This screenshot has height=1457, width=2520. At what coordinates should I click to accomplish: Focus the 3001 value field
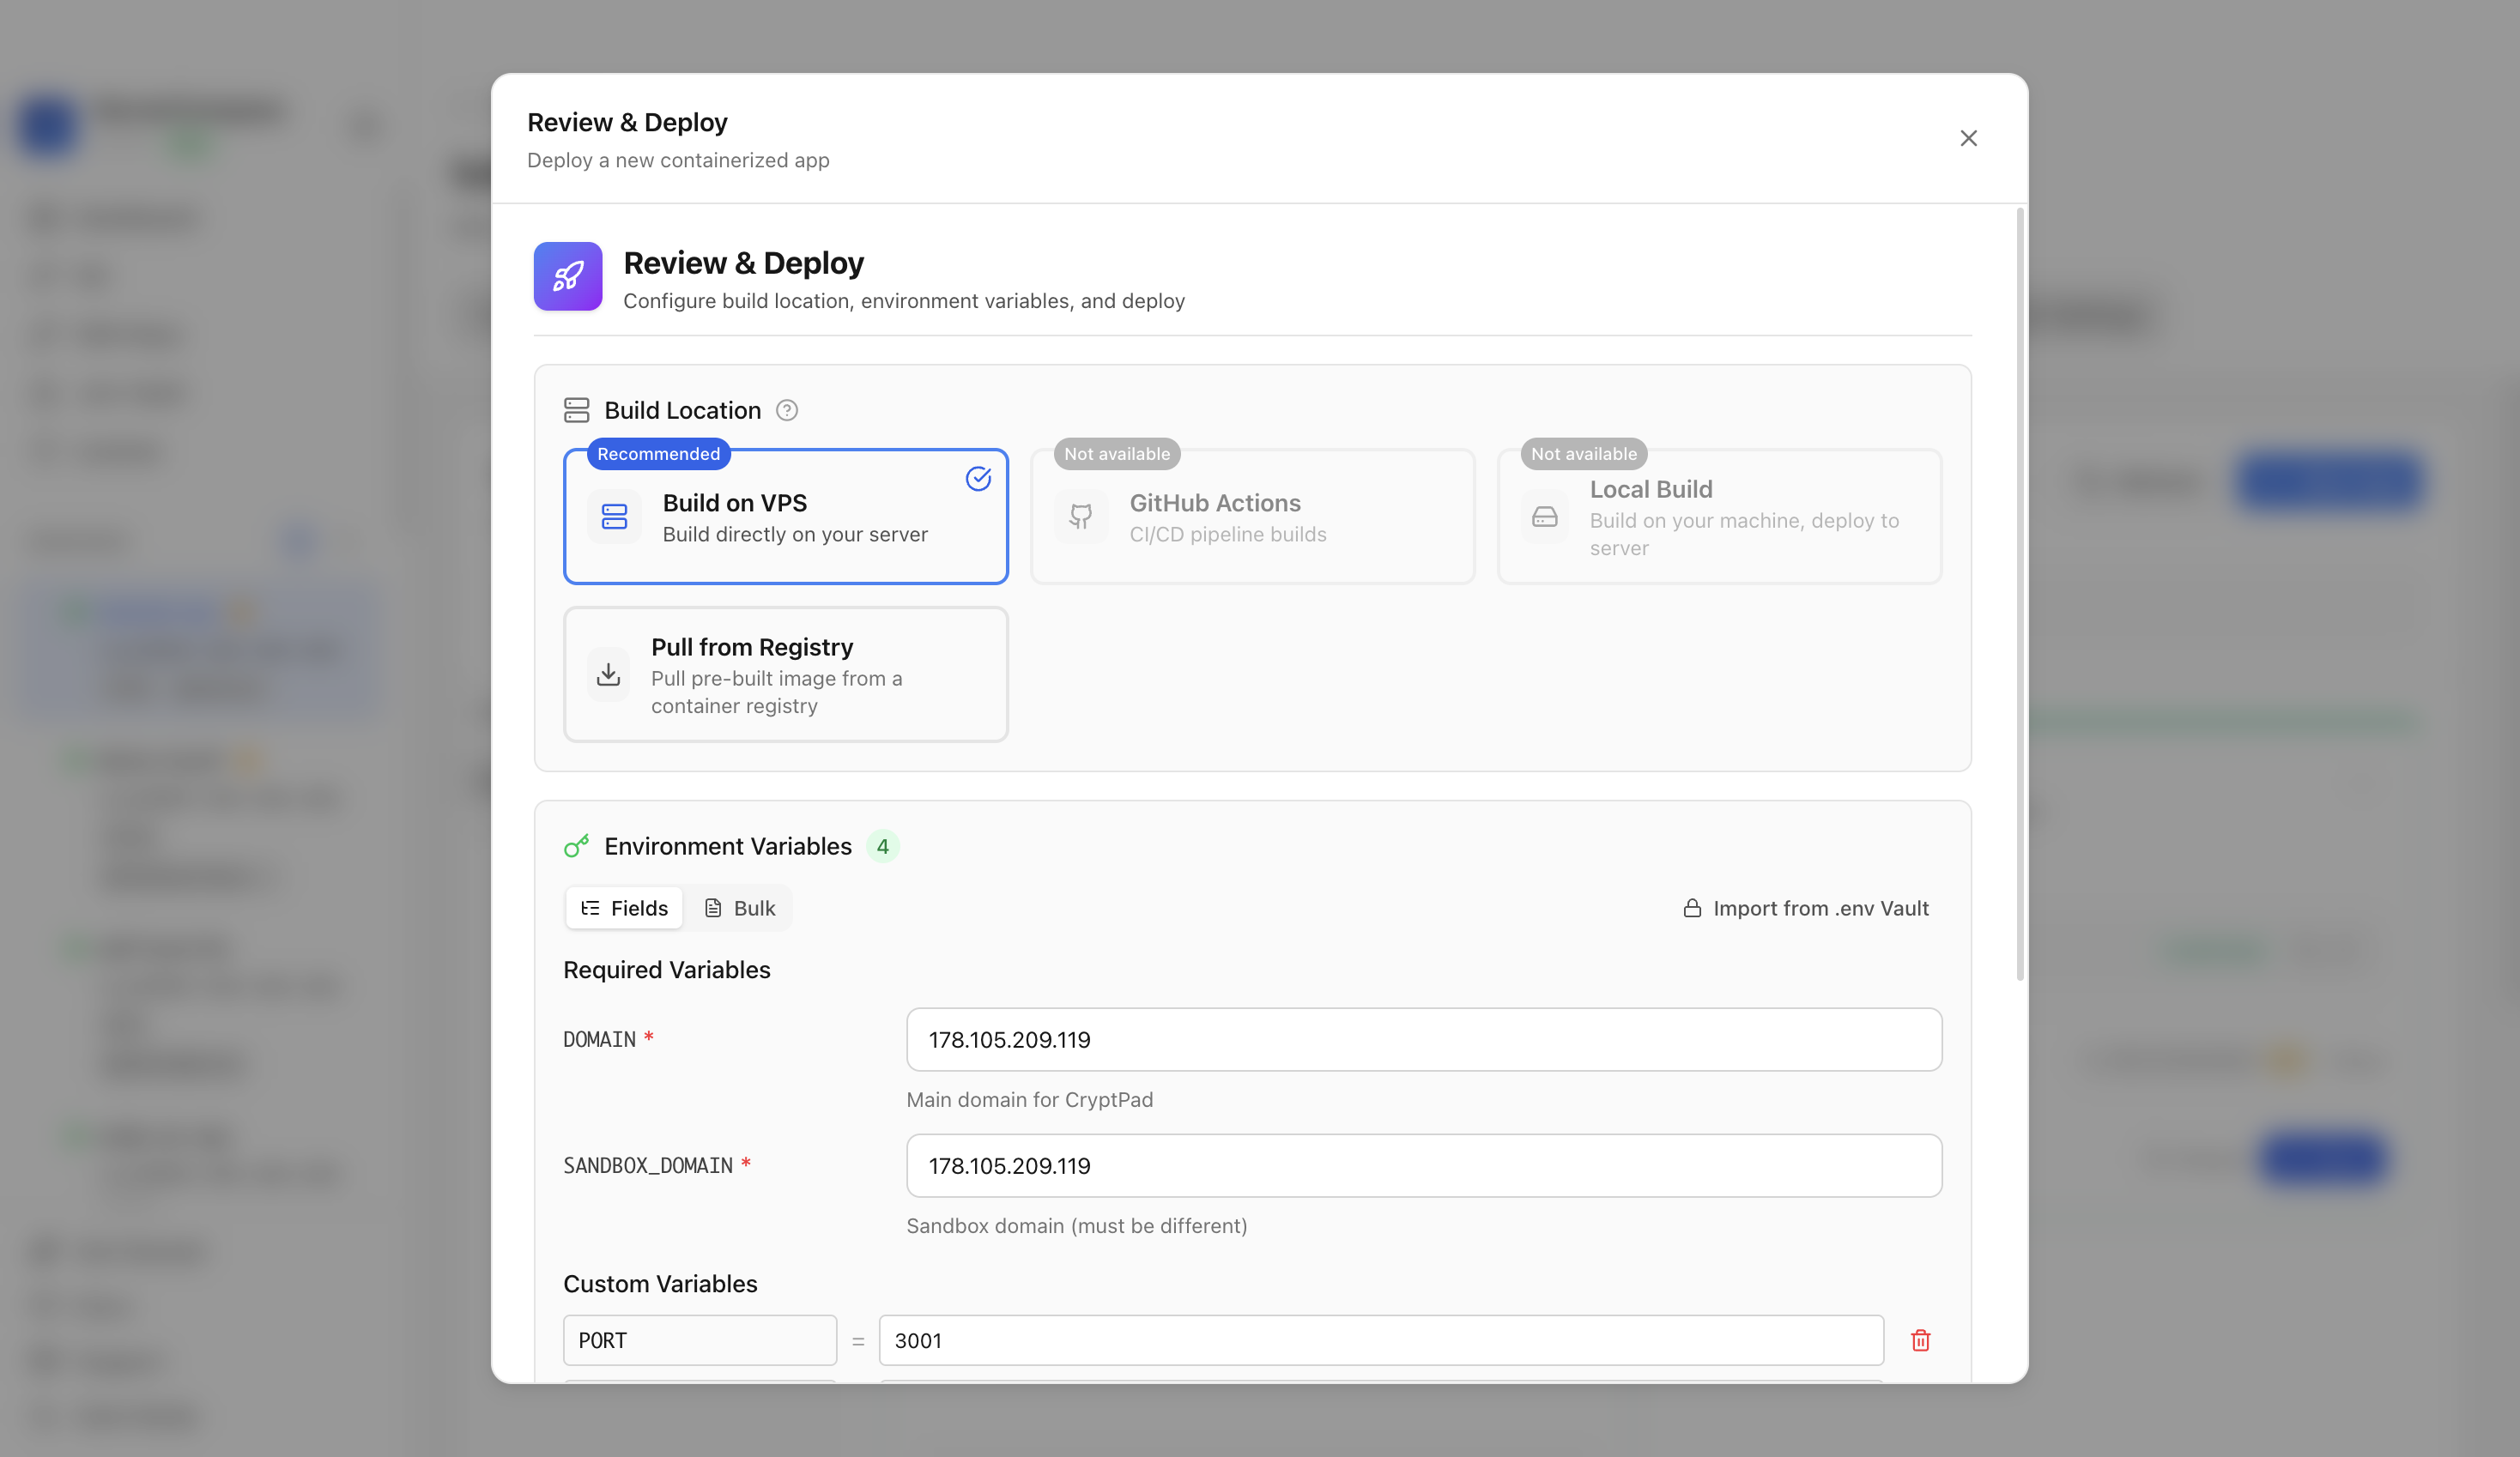pos(1381,1340)
